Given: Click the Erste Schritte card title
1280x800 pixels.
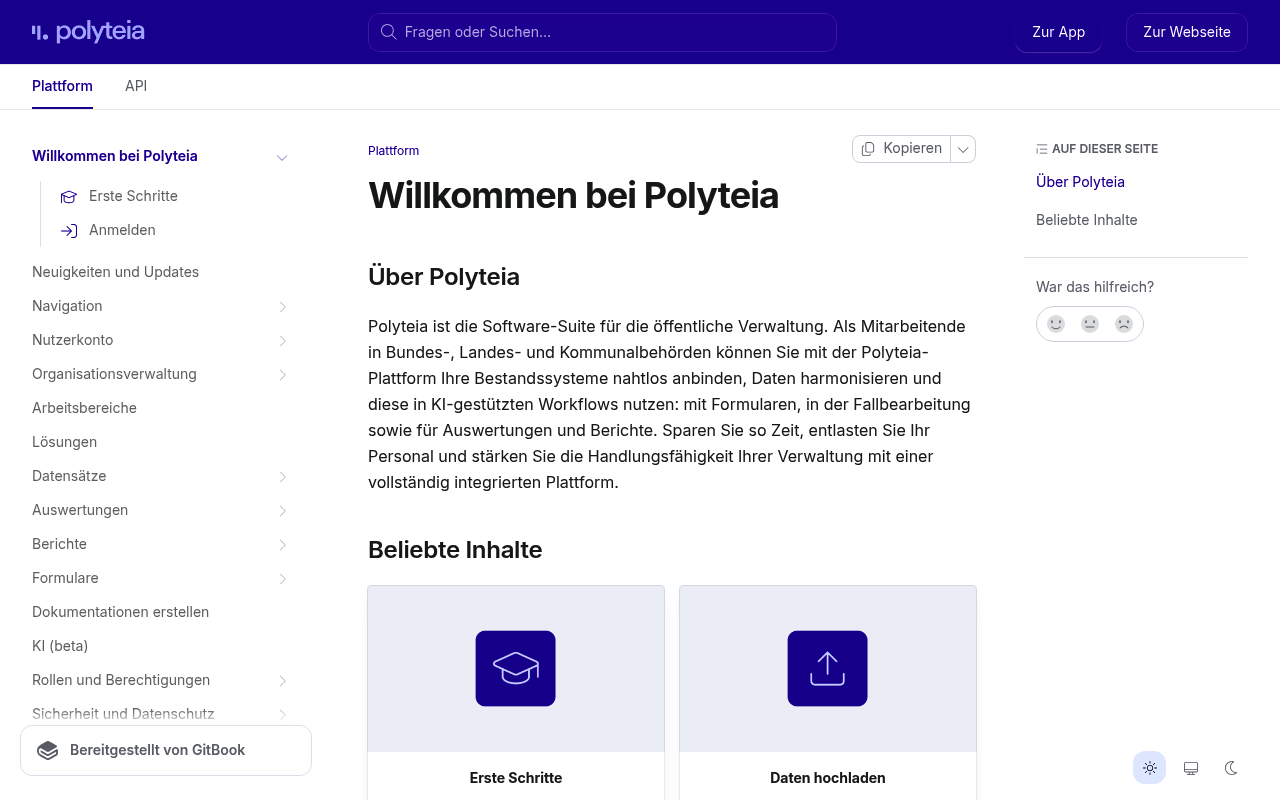Looking at the screenshot, I should (516, 778).
